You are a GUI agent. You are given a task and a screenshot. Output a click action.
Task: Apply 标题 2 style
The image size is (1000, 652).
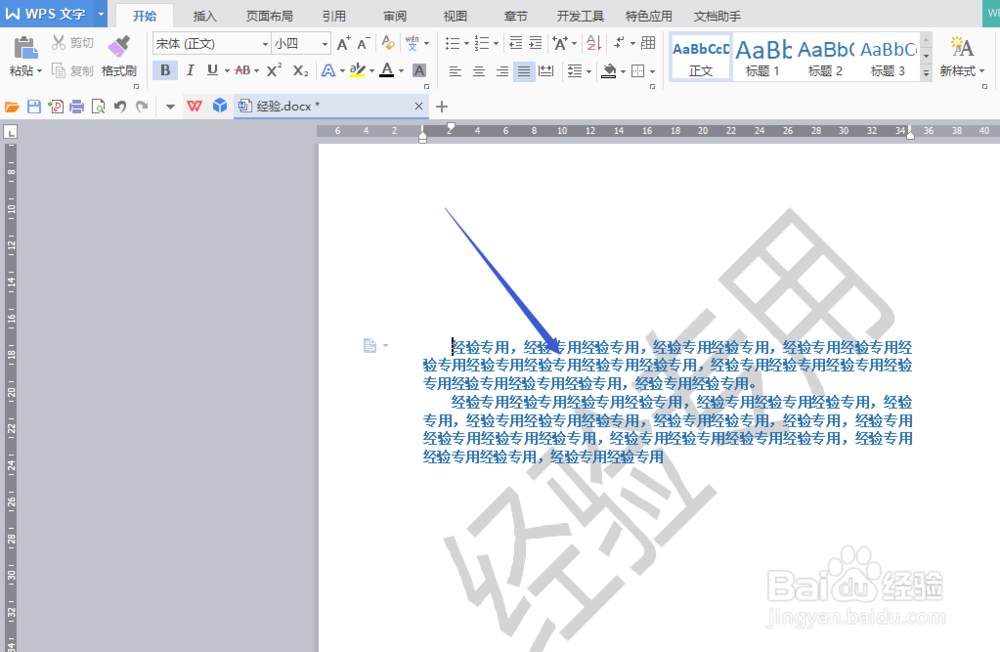click(x=825, y=58)
